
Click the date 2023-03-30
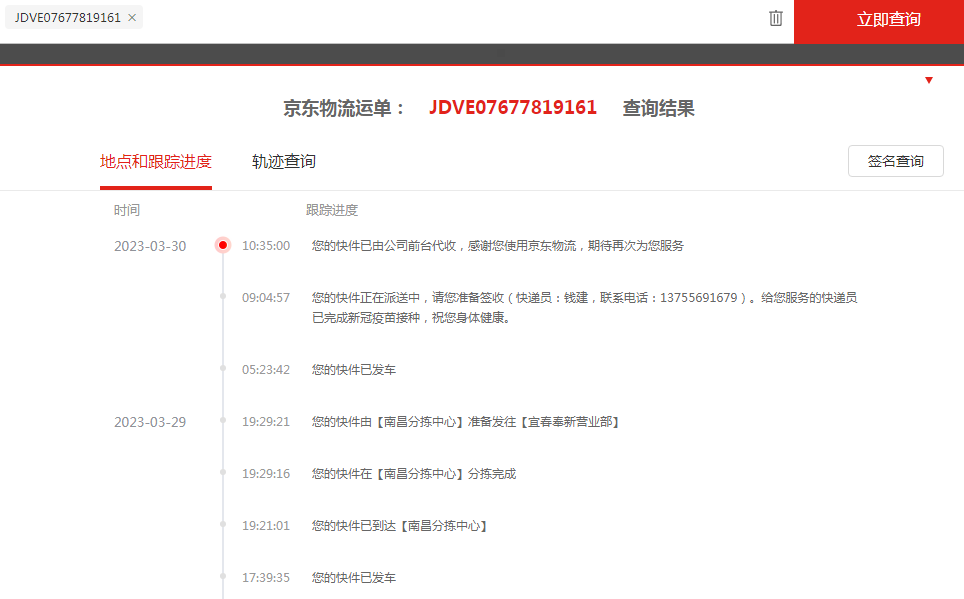[150, 246]
